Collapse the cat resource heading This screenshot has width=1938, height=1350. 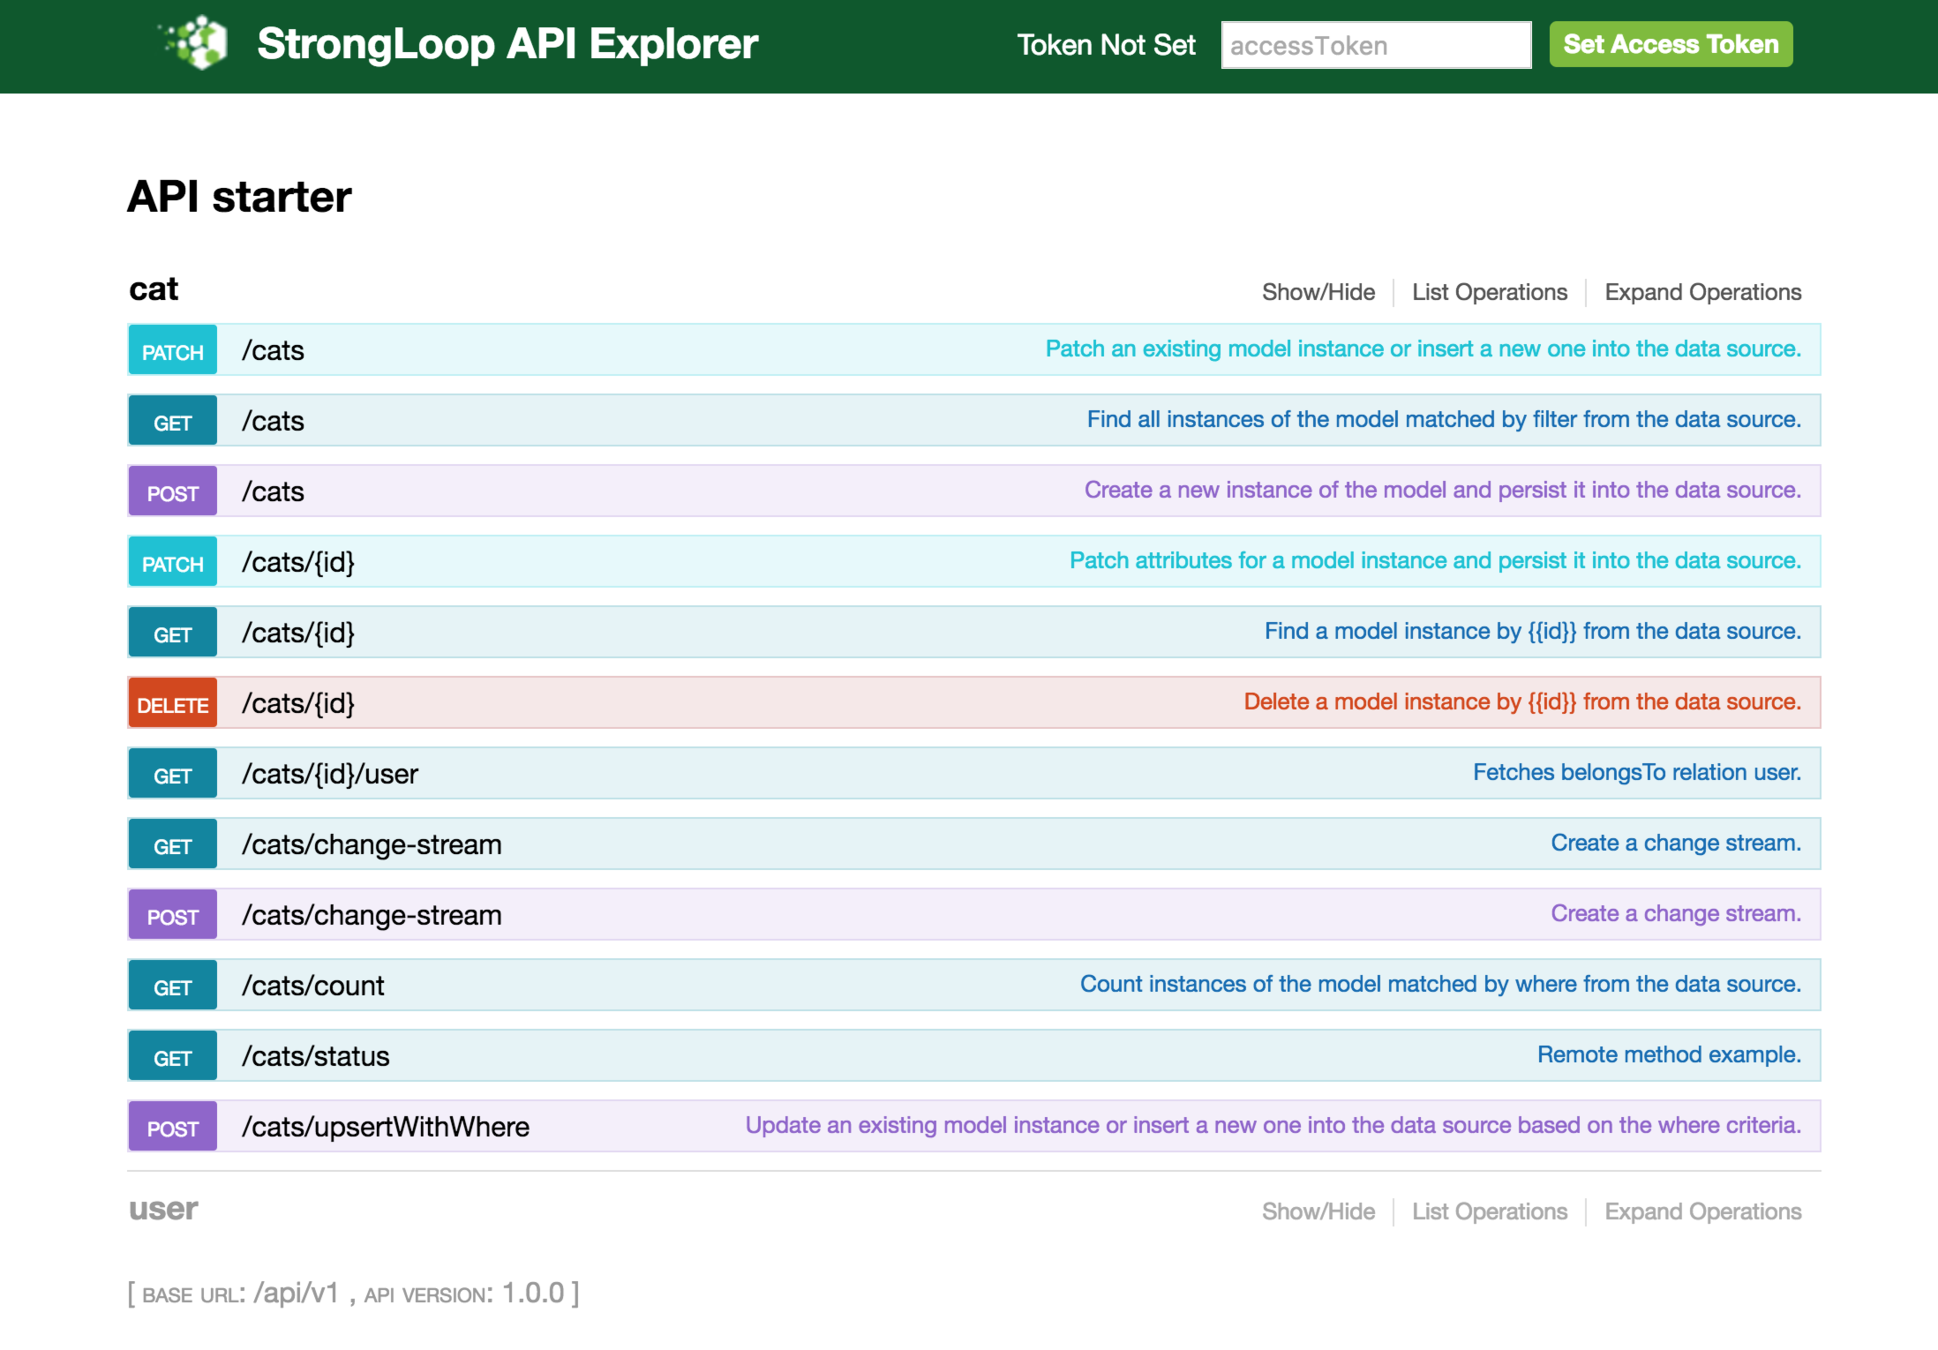153,289
